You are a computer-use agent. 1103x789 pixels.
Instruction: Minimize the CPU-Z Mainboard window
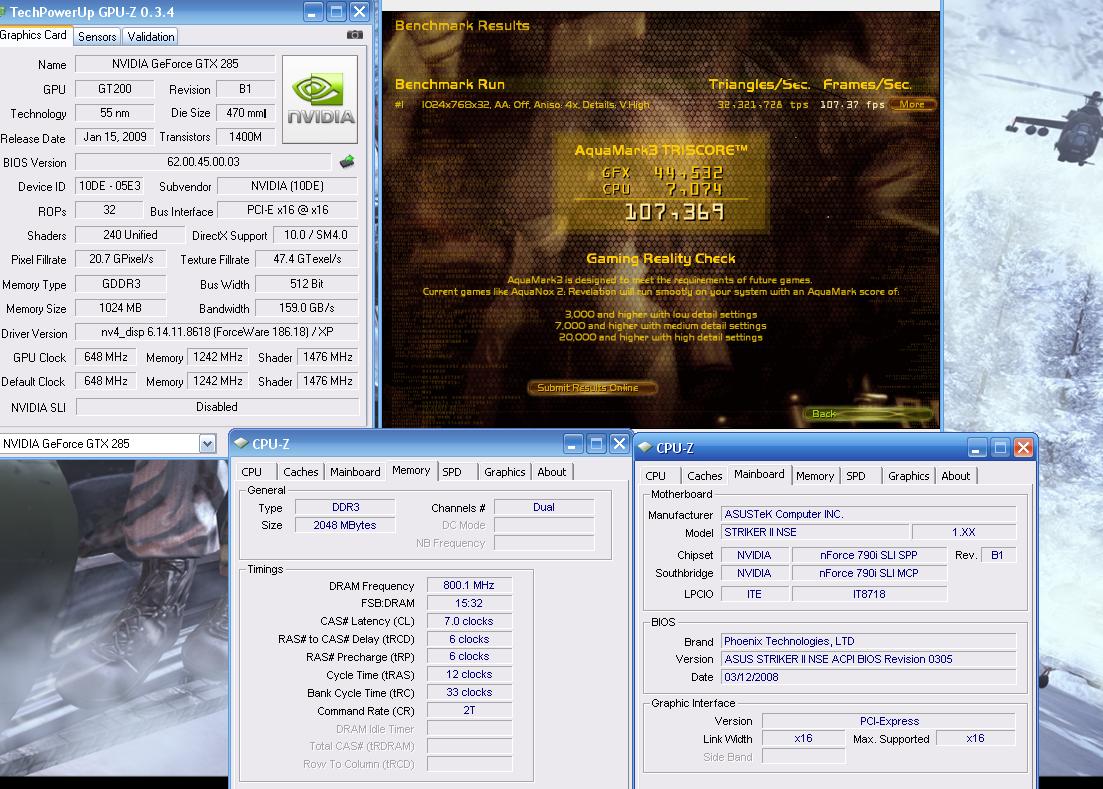point(977,447)
